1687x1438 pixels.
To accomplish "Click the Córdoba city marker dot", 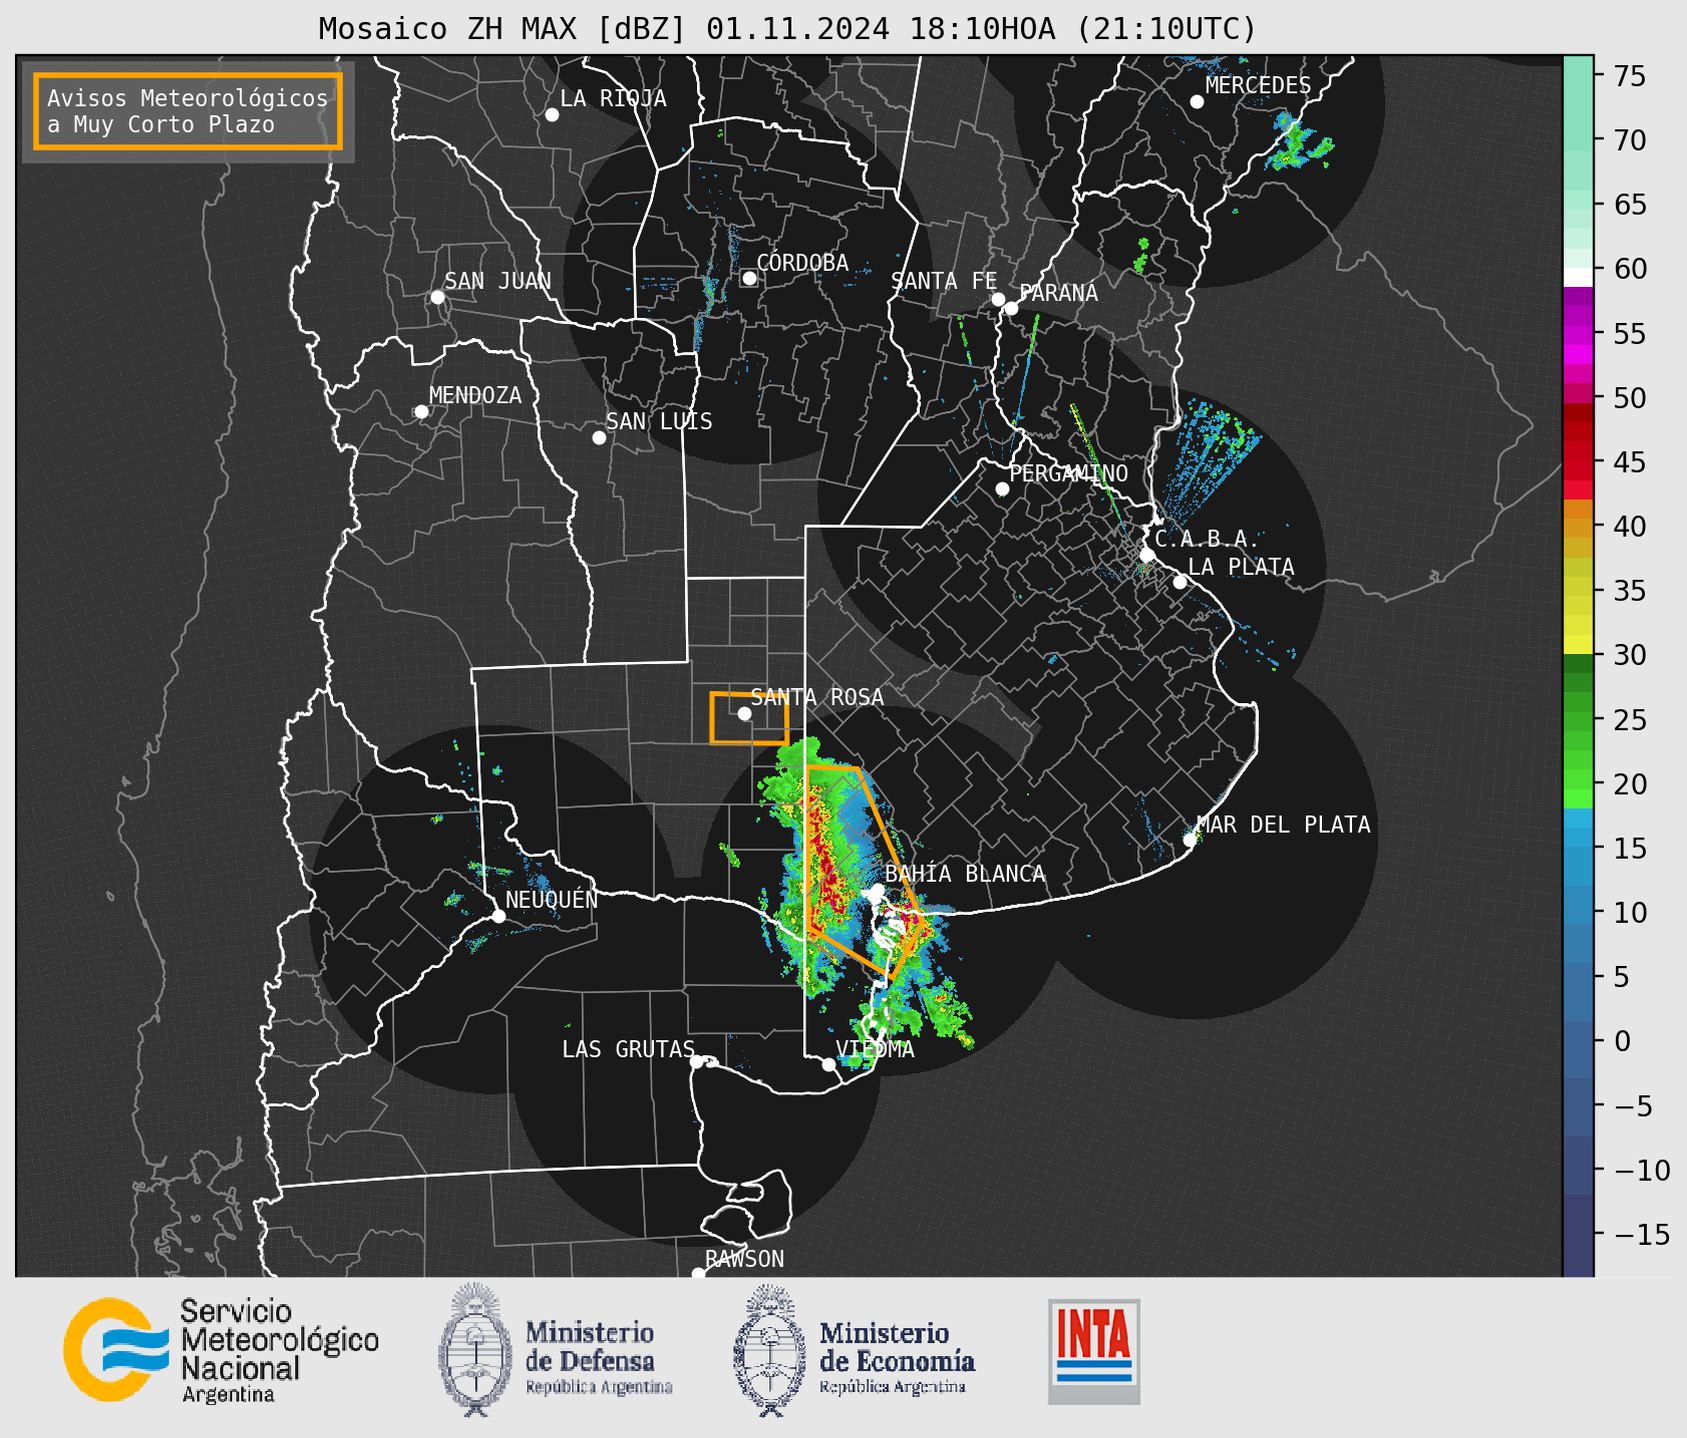I will 749,278.
